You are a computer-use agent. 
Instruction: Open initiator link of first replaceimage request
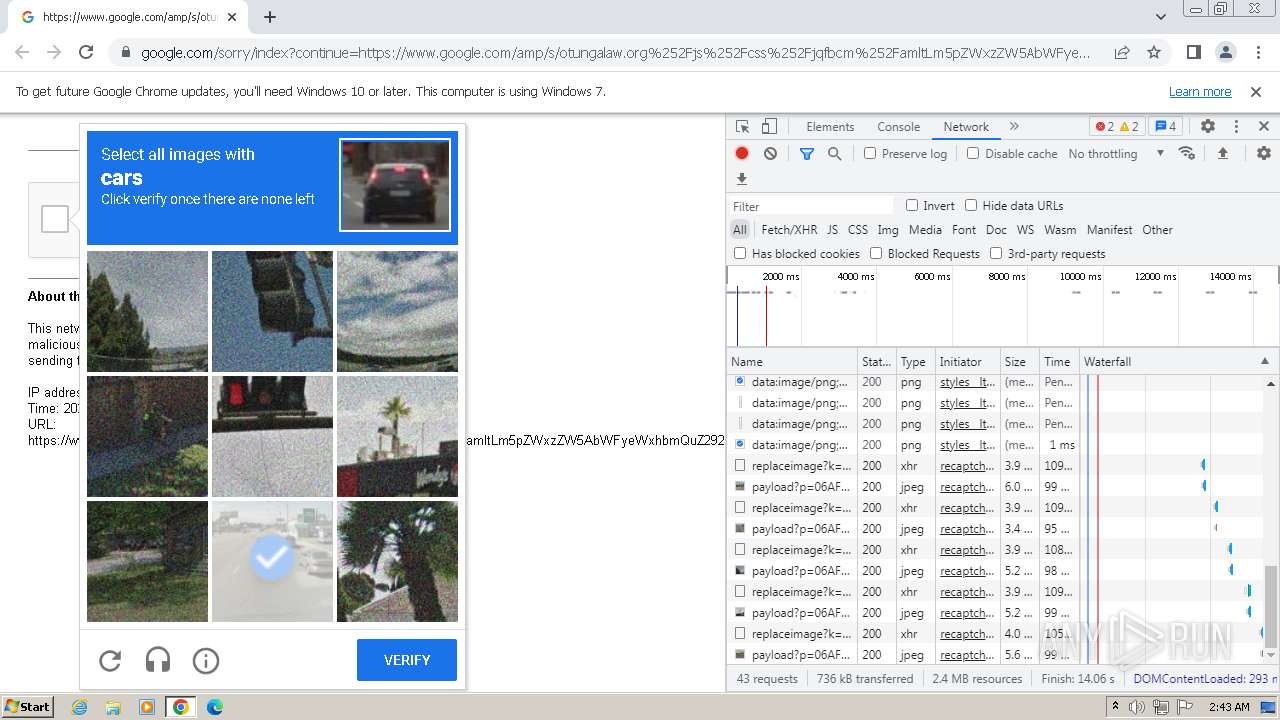[x=967, y=466]
